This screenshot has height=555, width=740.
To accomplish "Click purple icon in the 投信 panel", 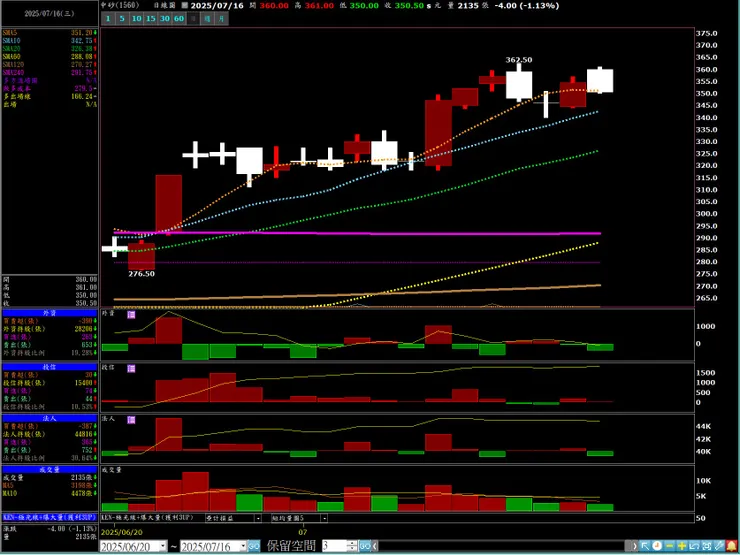I will 131,368.
